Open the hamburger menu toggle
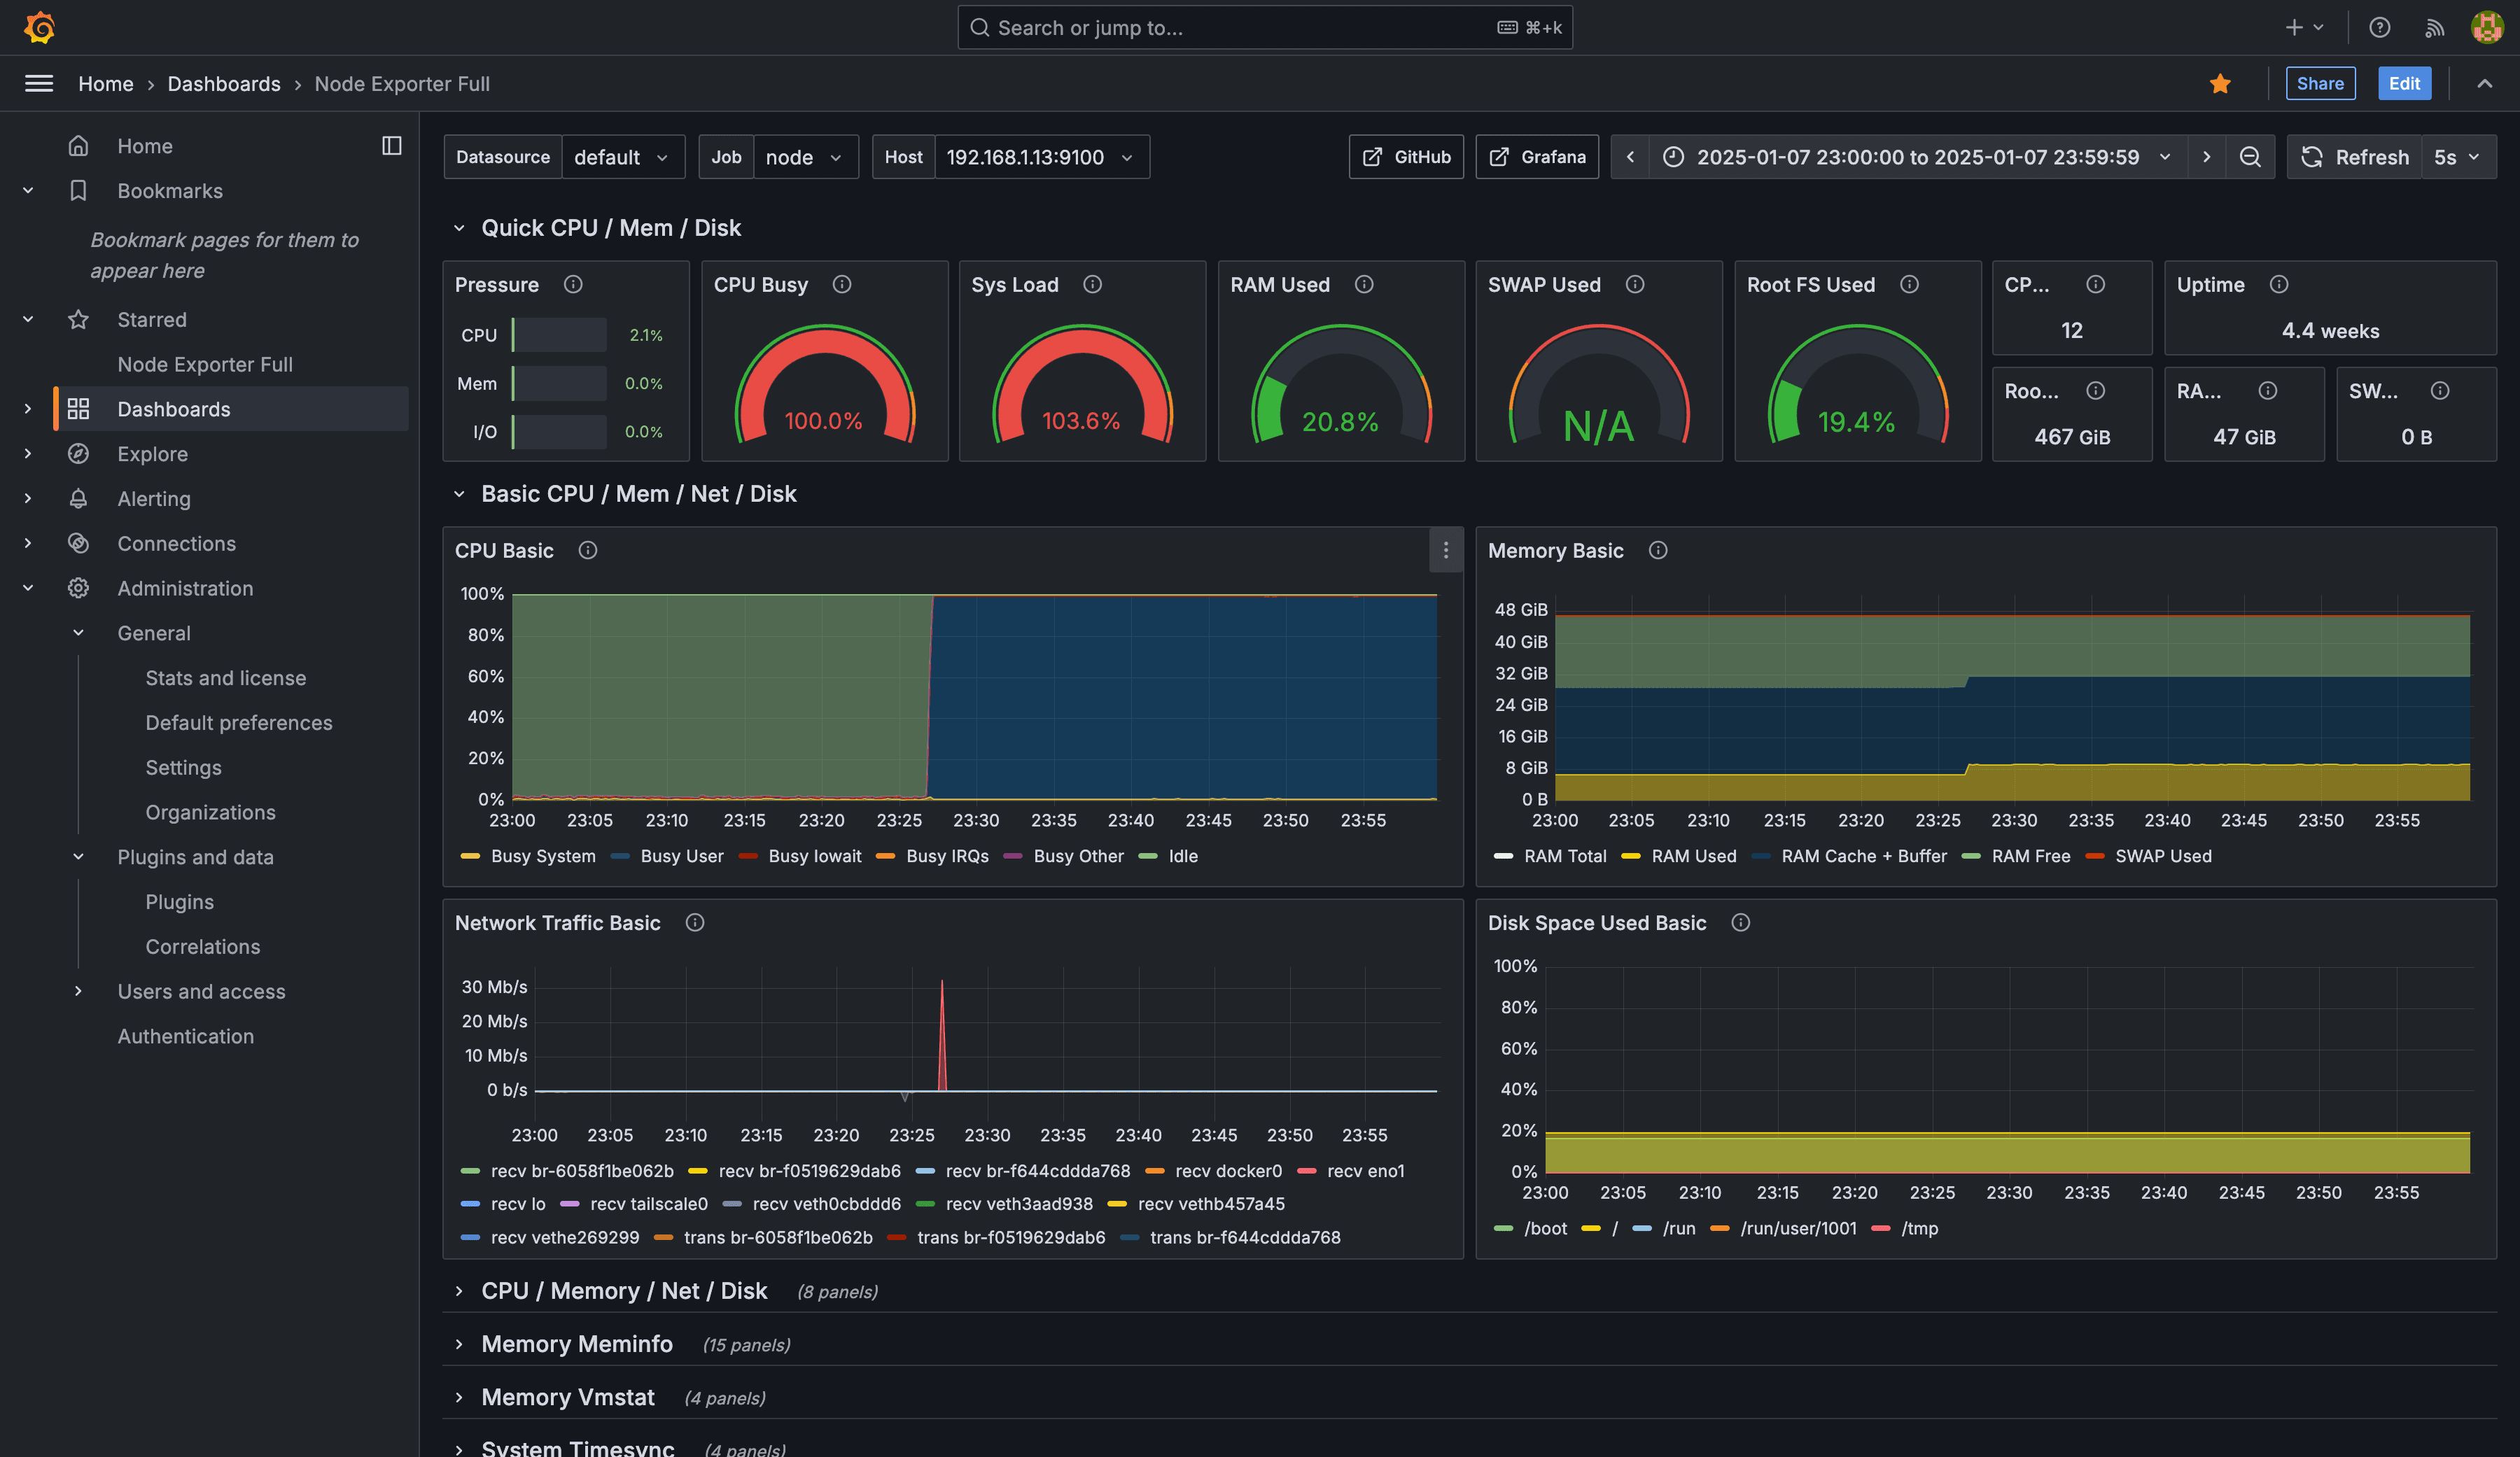The image size is (2520, 1457). click(x=39, y=84)
